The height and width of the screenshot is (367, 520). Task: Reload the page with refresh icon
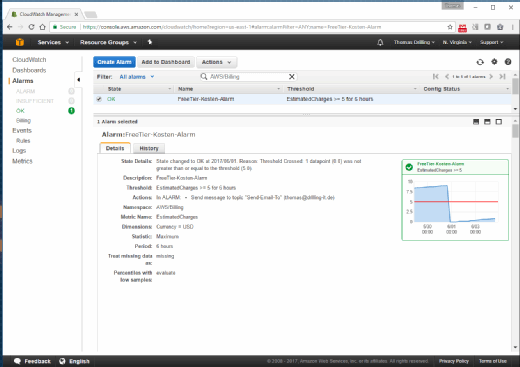click(x=31, y=27)
